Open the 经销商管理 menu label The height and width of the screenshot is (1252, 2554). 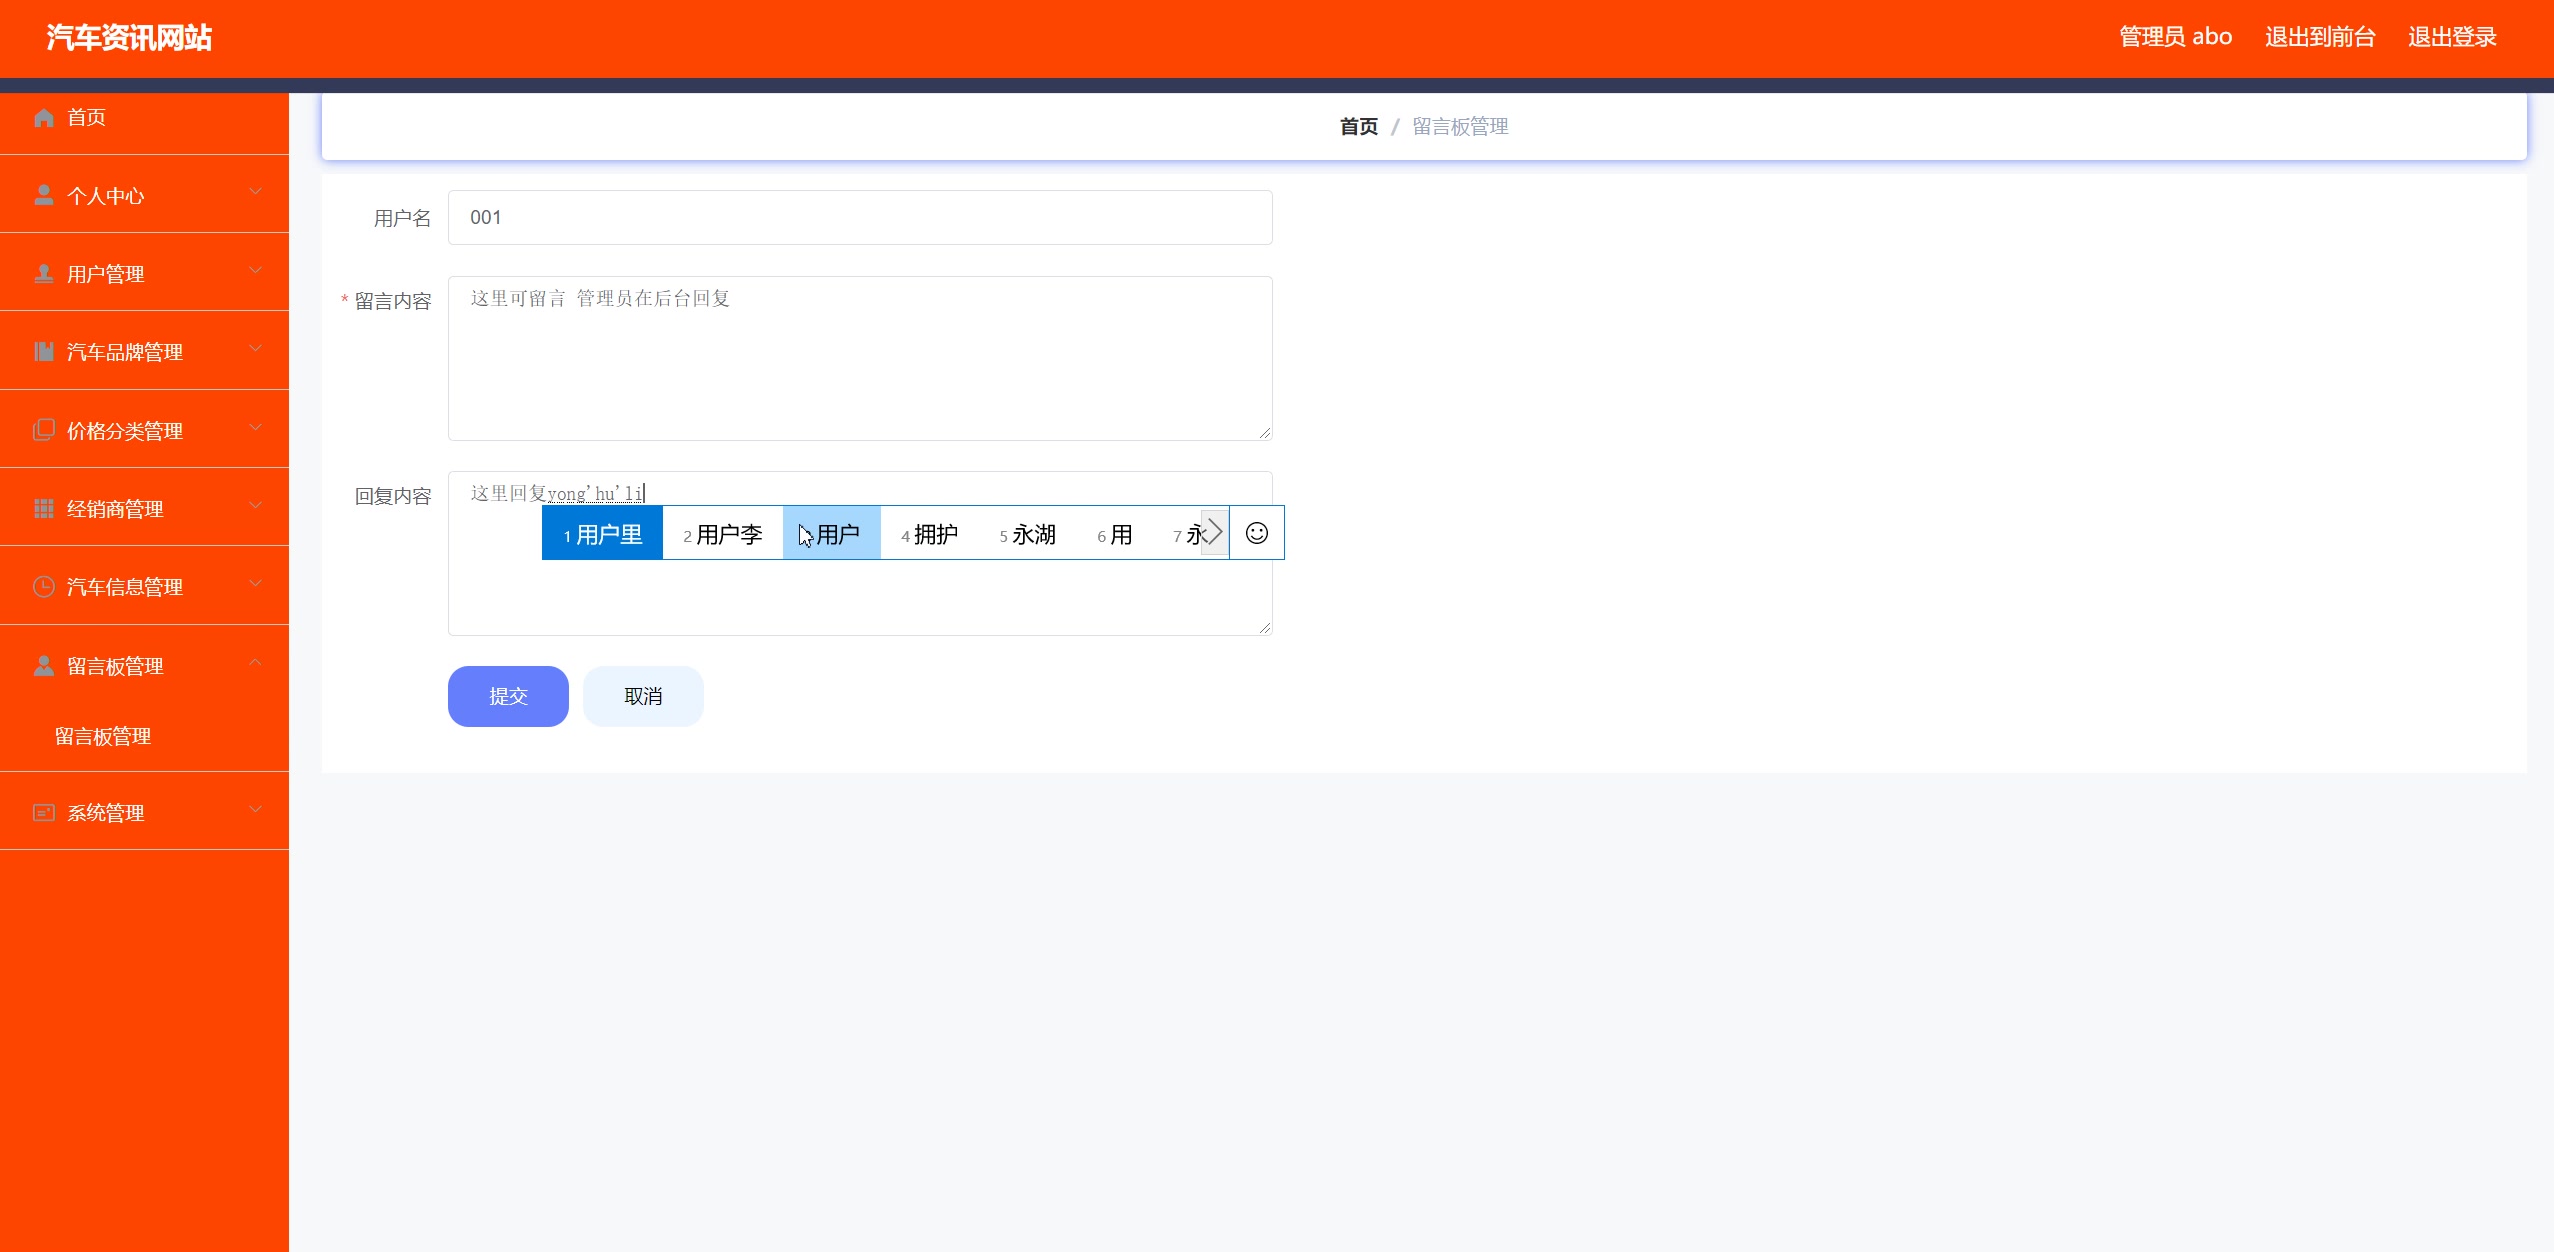(x=115, y=509)
